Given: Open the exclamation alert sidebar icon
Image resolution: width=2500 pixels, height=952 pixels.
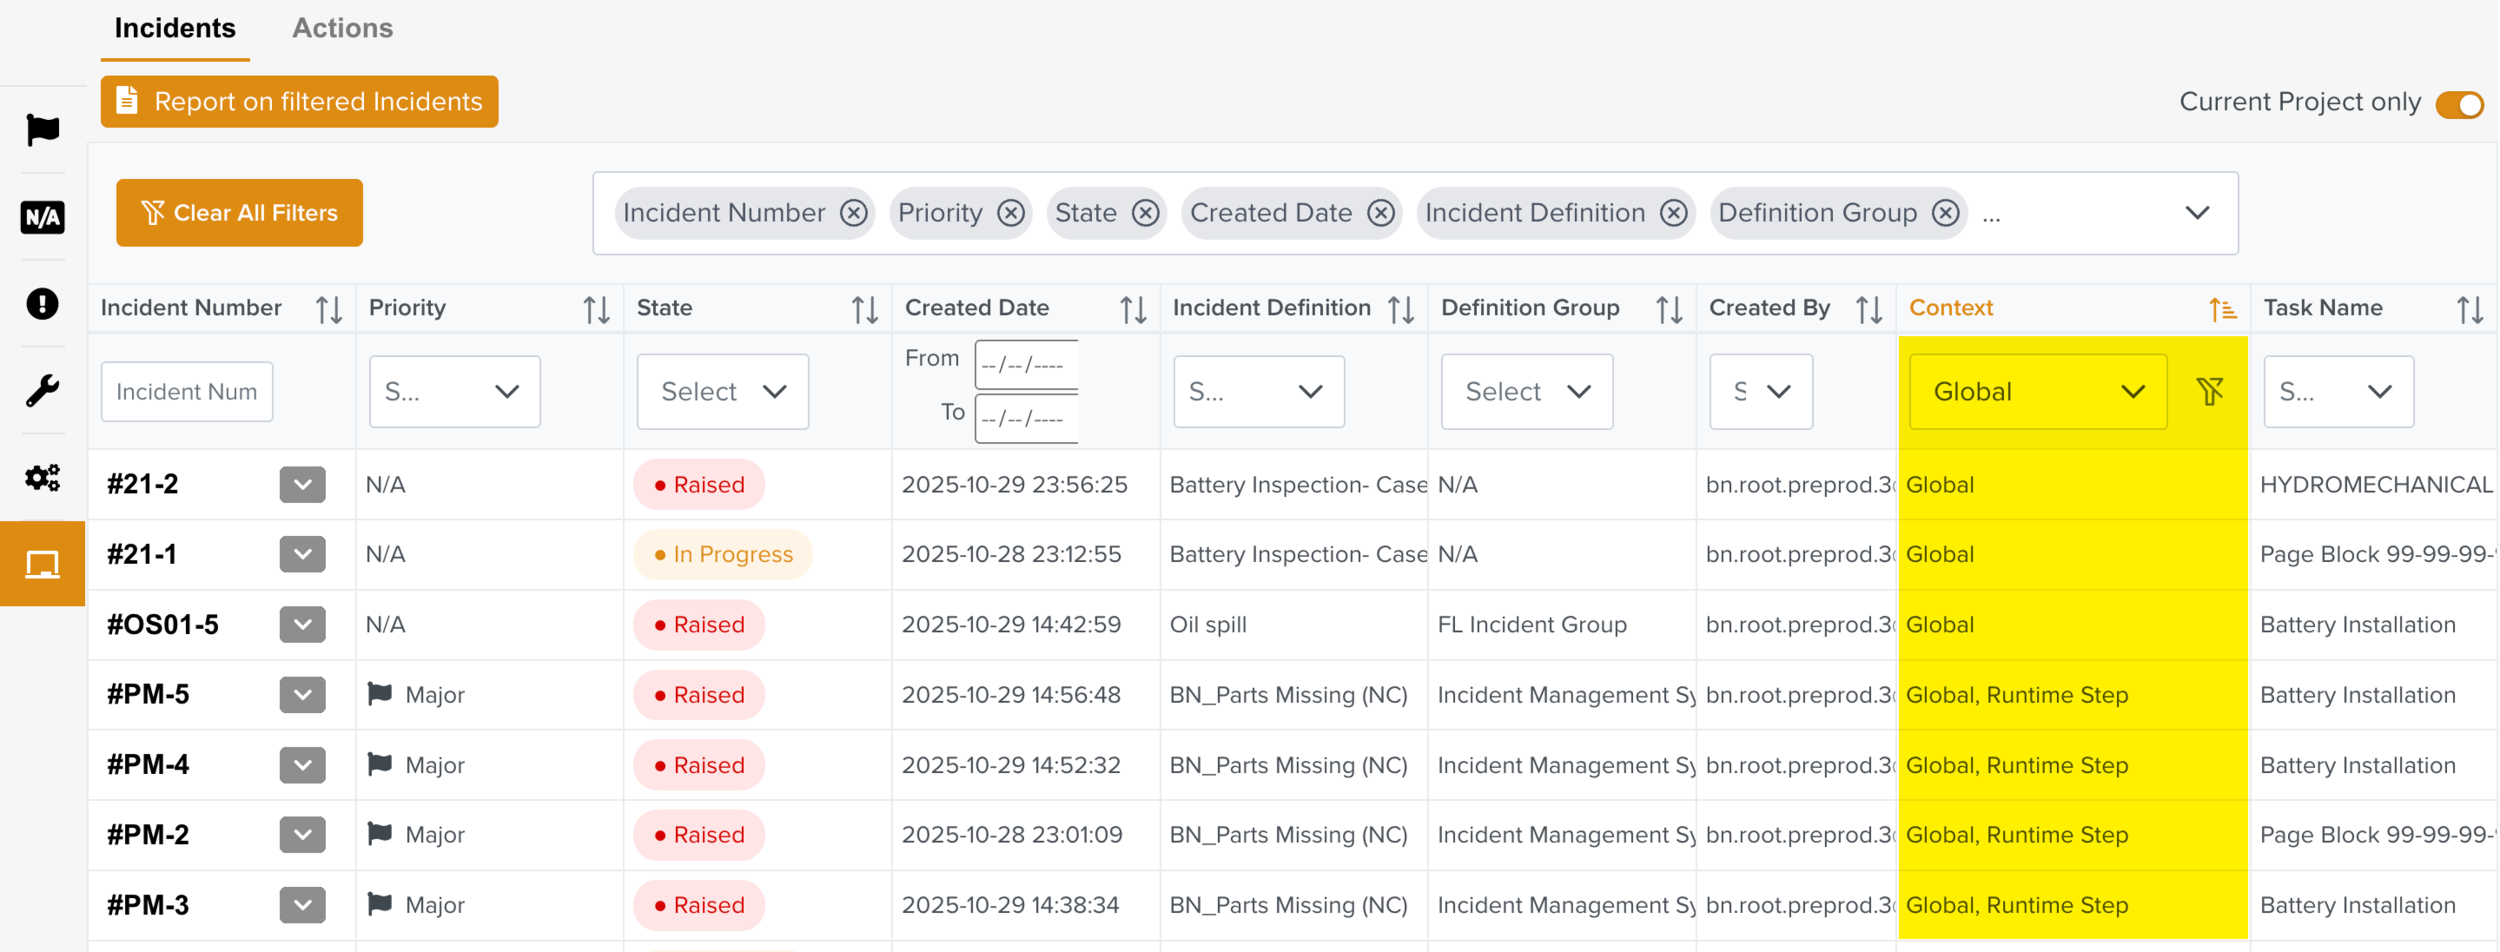Looking at the screenshot, I should pos(42,304).
